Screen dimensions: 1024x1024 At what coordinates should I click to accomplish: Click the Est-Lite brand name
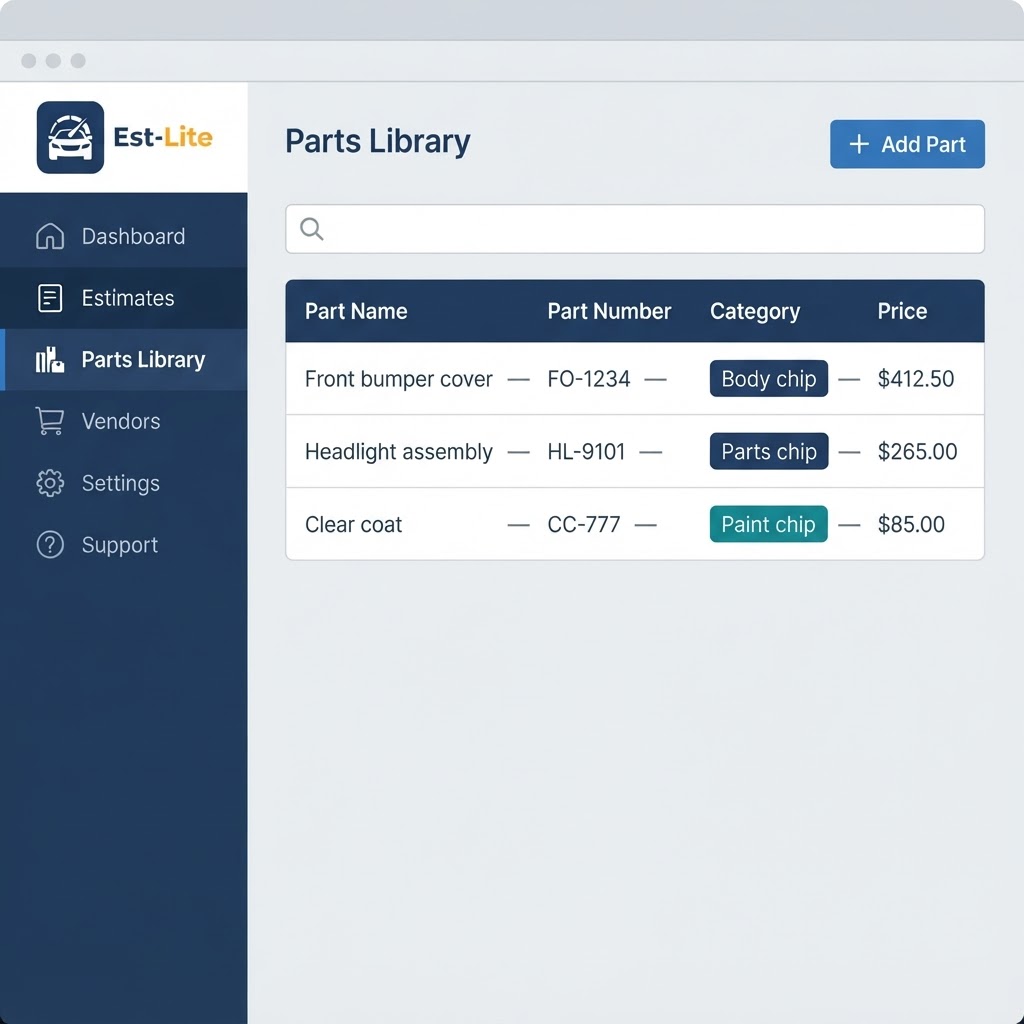pyautogui.click(x=163, y=137)
